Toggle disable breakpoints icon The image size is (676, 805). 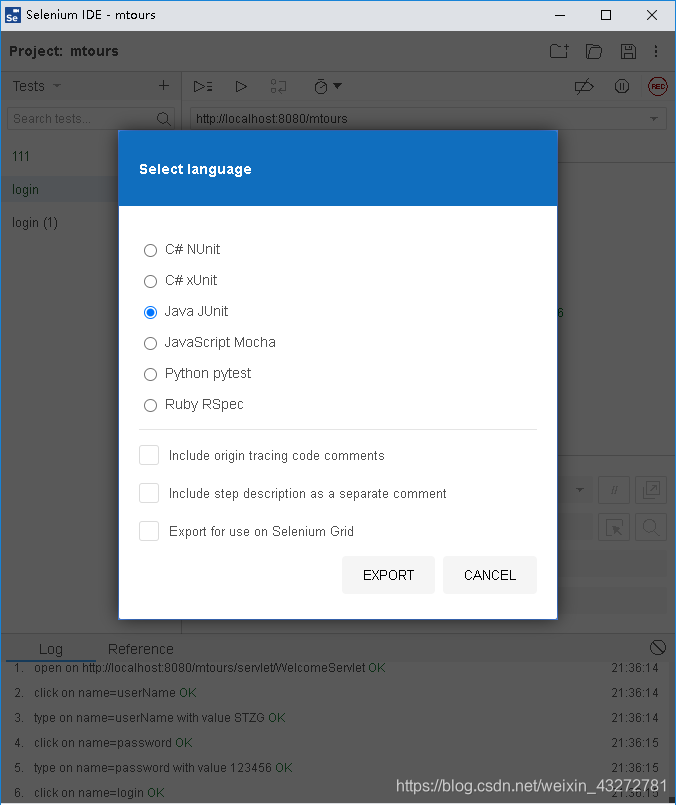[x=584, y=86]
